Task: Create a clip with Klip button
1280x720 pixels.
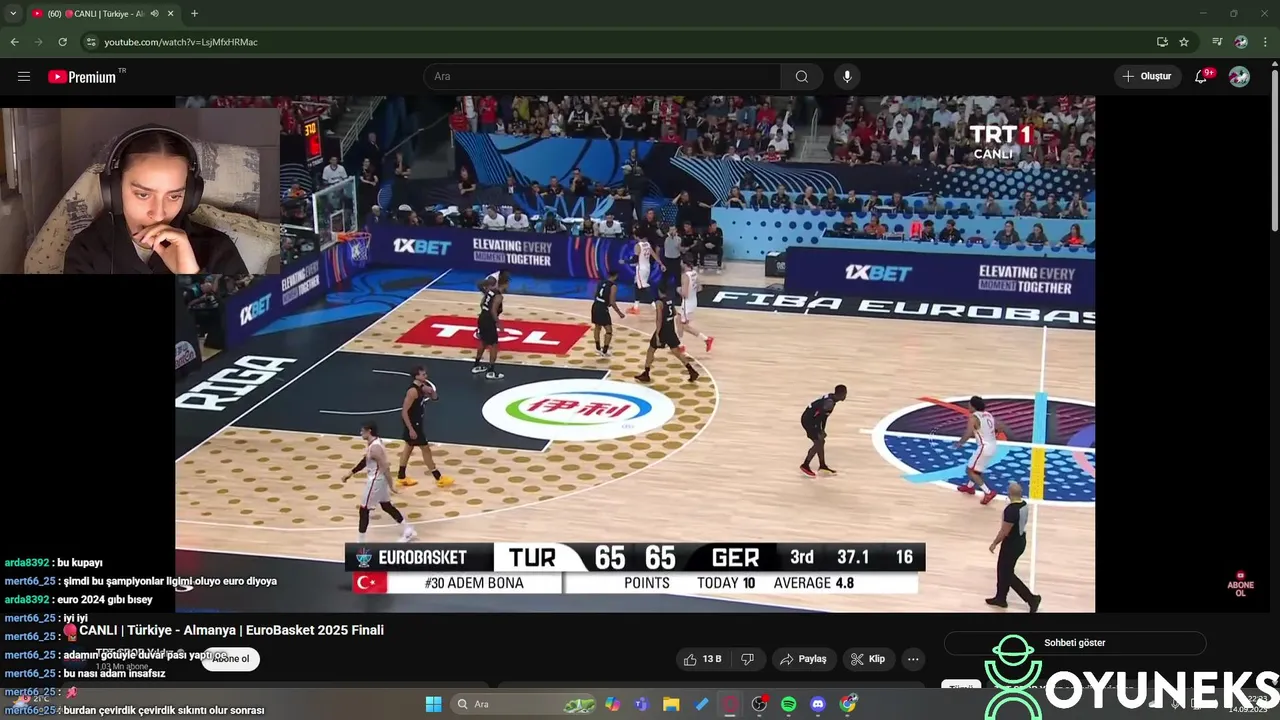Action: pos(867,659)
